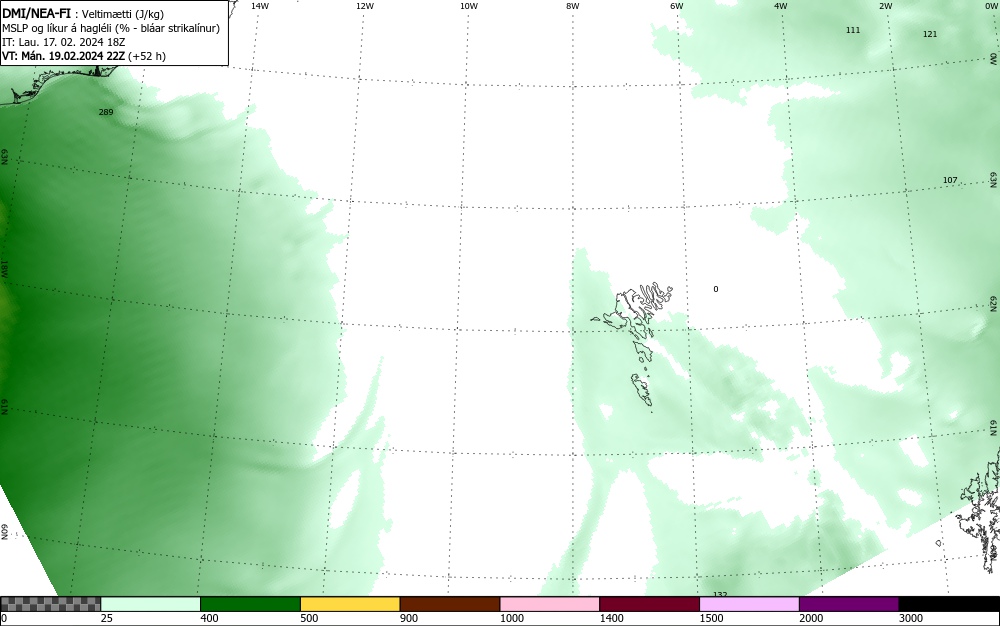Click the yellow 500–900 legend swatch

(x=350, y=604)
